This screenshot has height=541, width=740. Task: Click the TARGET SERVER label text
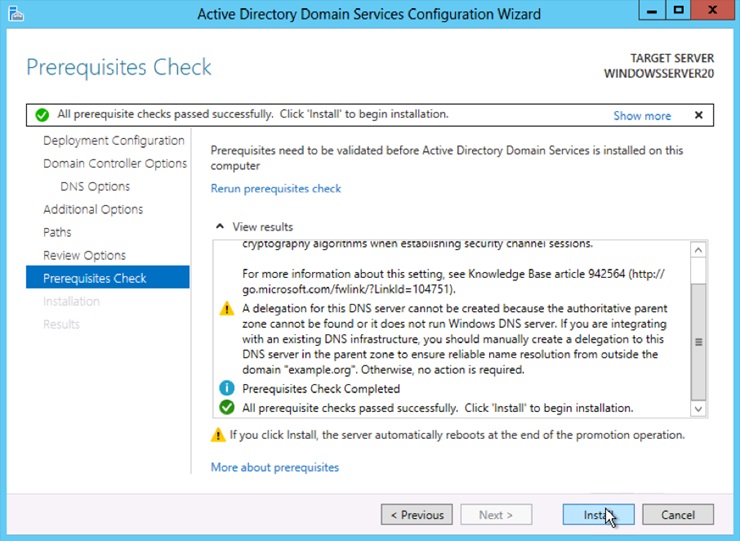(x=672, y=58)
